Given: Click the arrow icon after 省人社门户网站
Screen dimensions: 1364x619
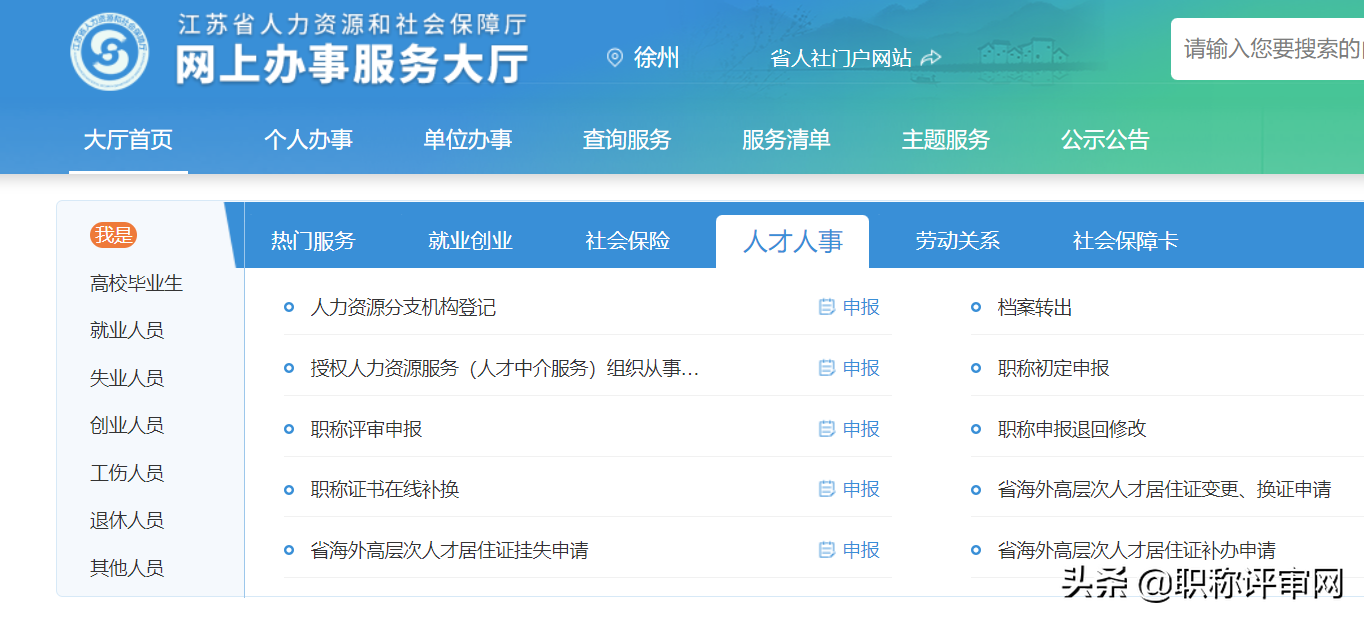Looking at the screenshot, I should [x=931, y=57].
